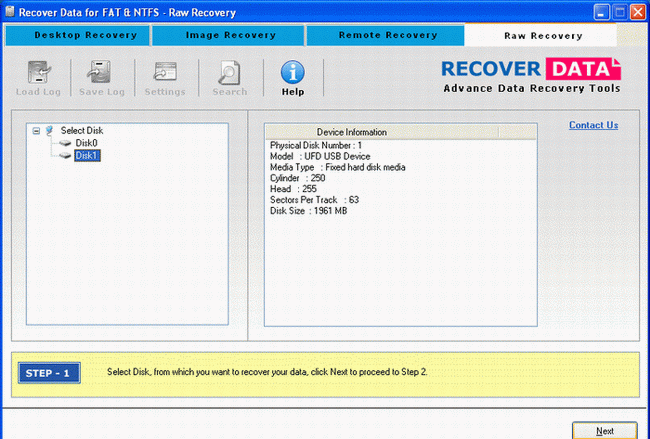Open the Contact Us link
The image size is (650, 439).
pyautogui.click(x=593, y=125)
